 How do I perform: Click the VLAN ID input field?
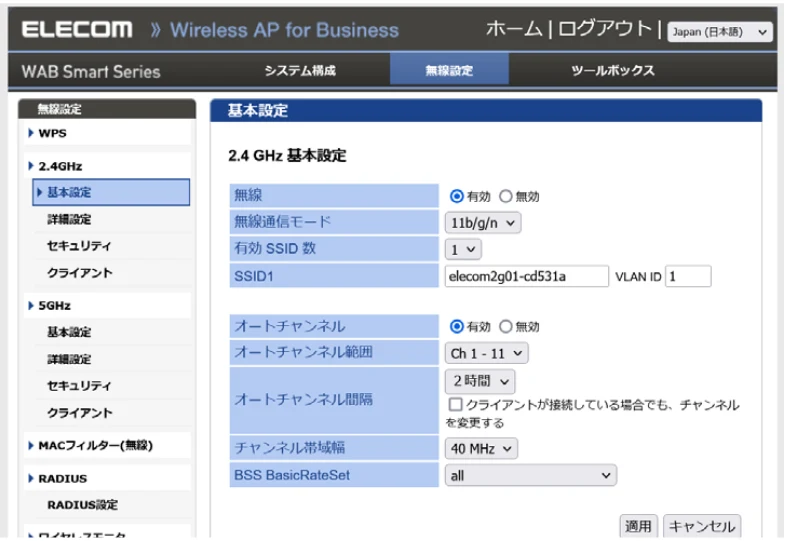pos(688,276)
